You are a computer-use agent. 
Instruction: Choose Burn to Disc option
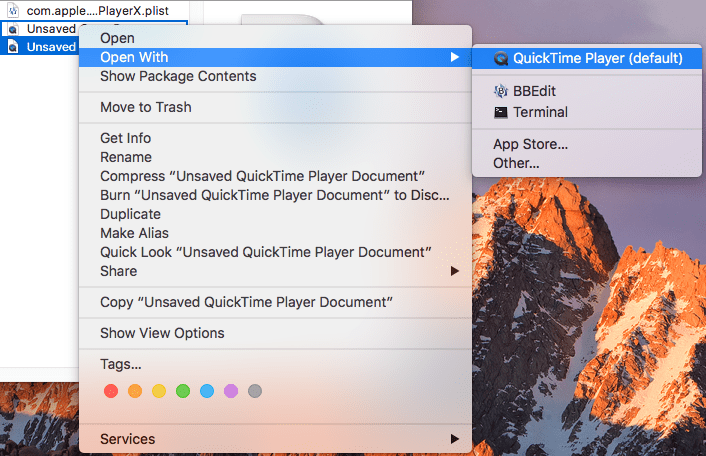(x=275, y=195)
